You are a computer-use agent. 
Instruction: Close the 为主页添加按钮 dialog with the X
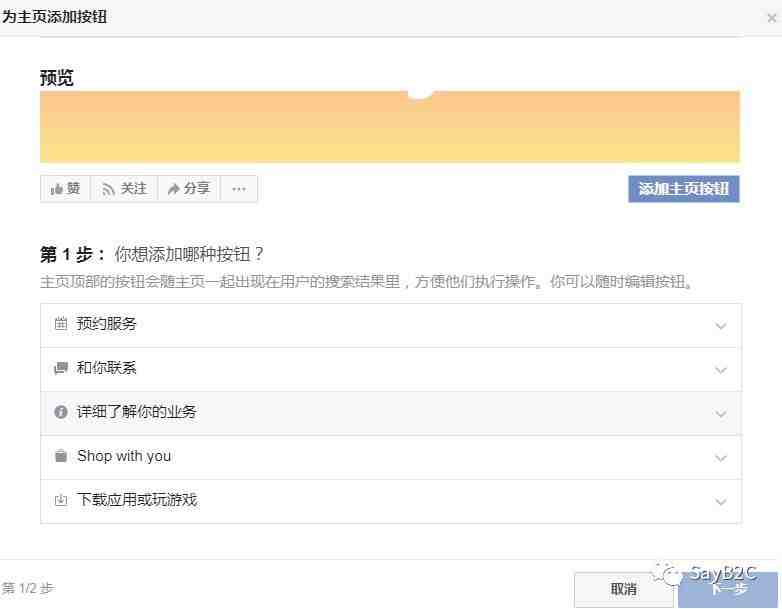(772, 18)
